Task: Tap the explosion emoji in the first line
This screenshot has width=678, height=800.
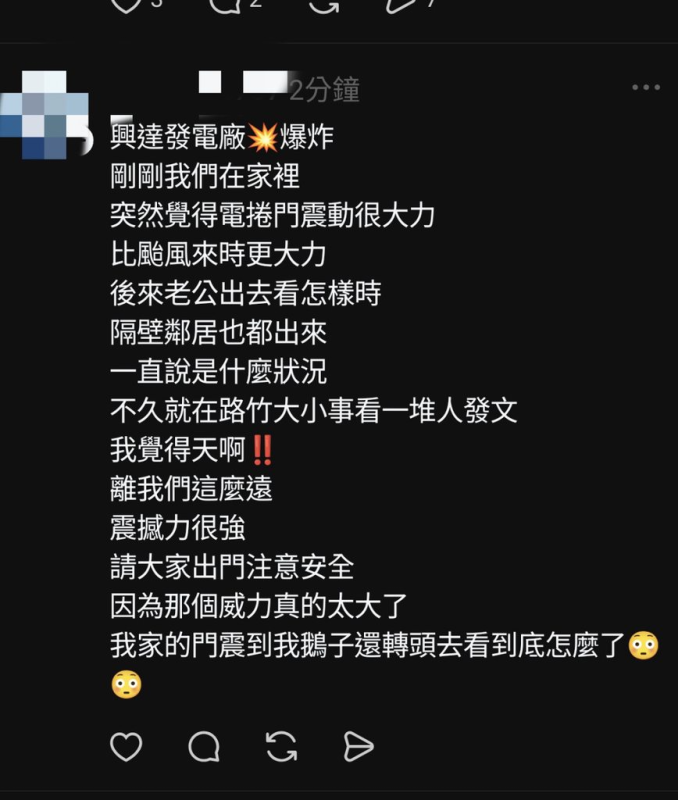Action: click(262, 137)
